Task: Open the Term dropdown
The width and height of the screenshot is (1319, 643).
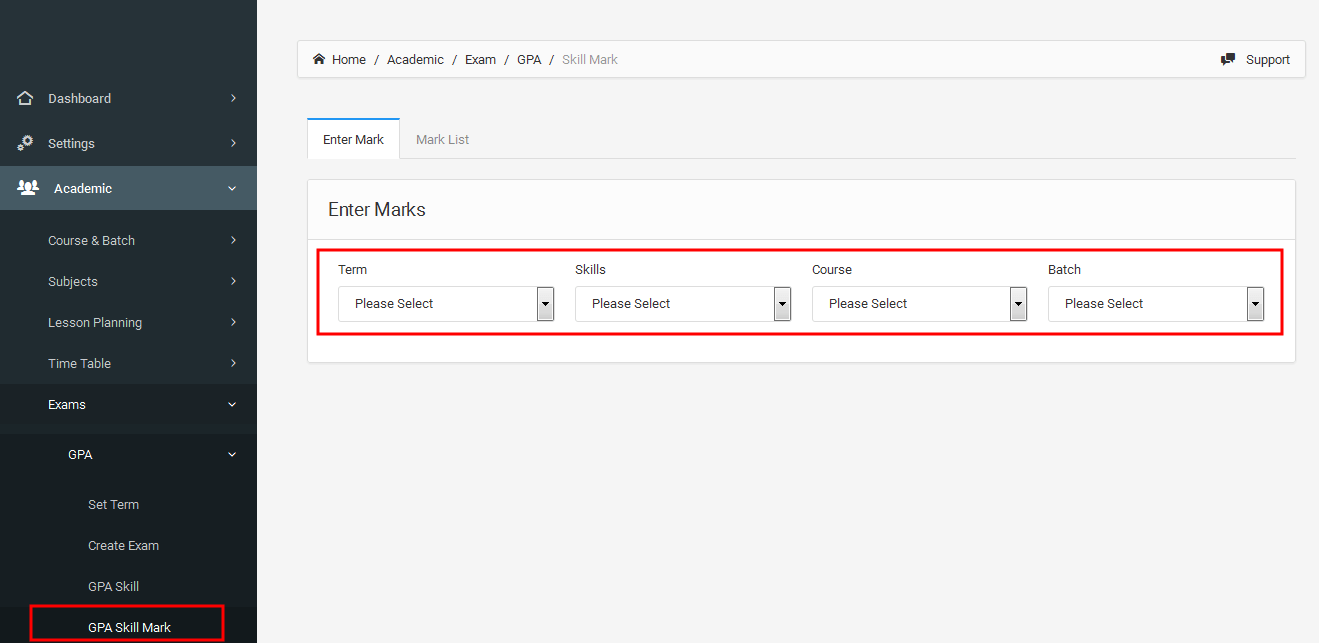Action: click(446, 304)
